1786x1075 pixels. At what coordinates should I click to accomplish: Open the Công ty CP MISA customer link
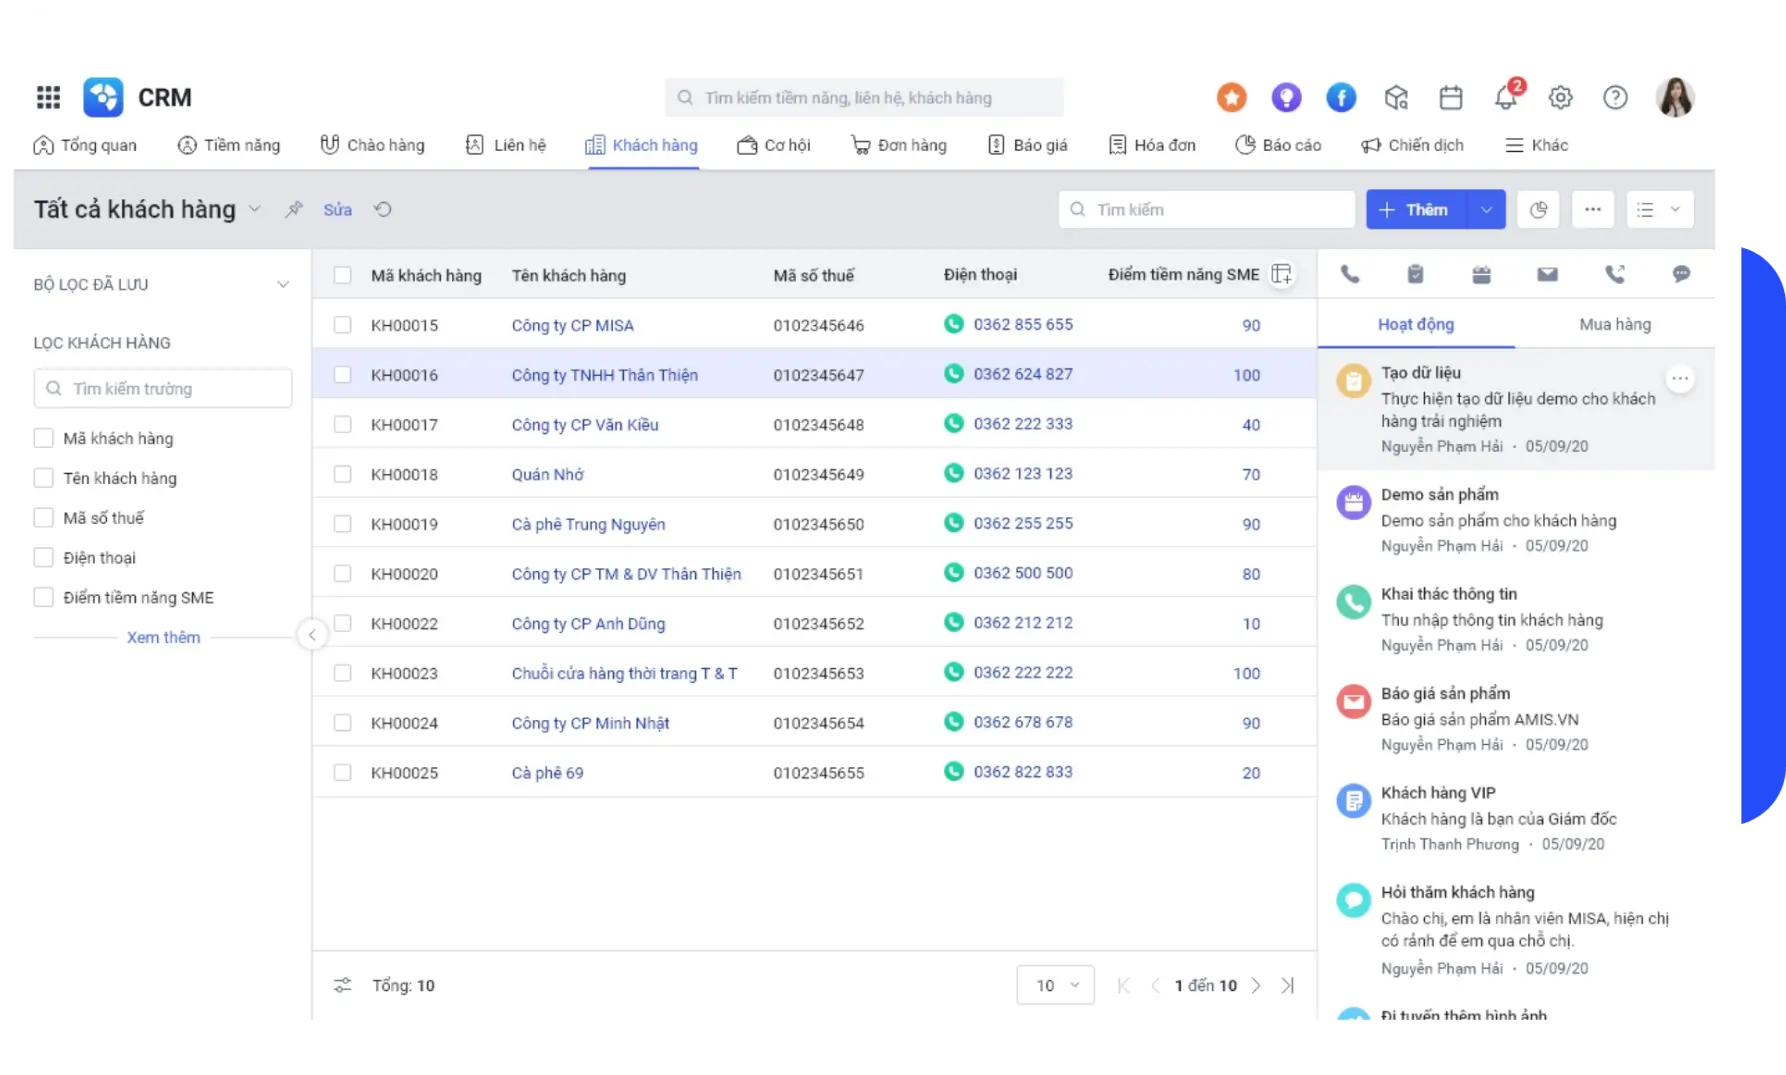pyautogui.click(x=572, y=325)
